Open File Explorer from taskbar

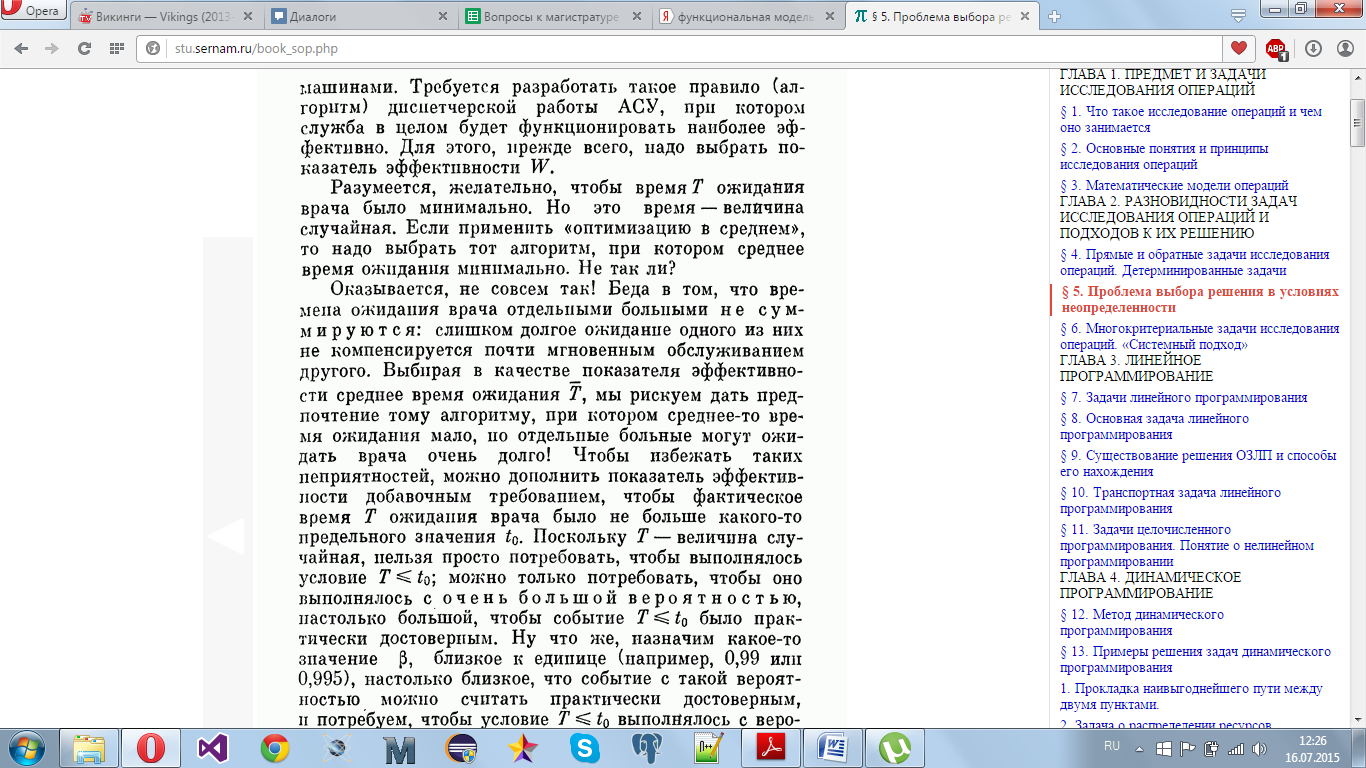click(x=88, y=747)
